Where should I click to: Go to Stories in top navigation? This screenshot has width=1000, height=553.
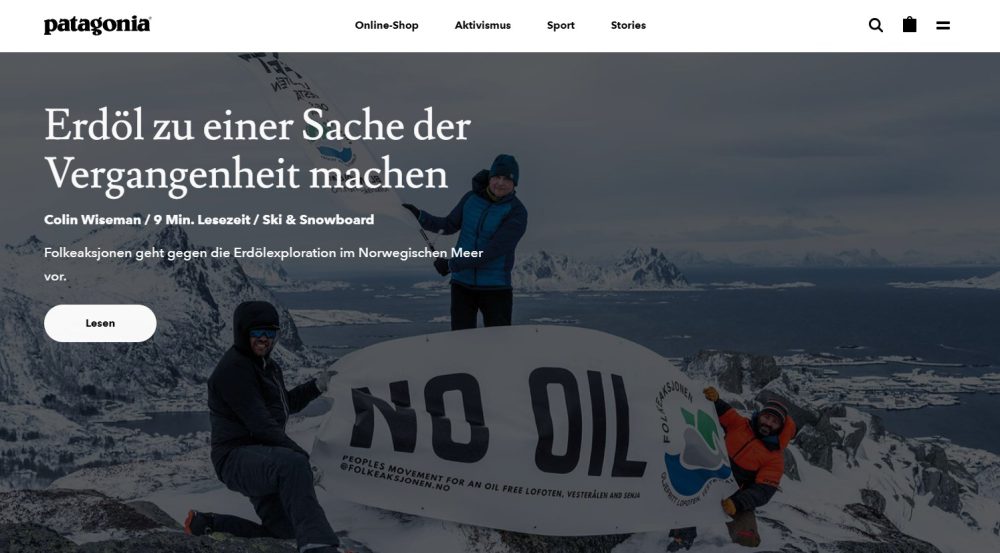click(x=628, y=26)
